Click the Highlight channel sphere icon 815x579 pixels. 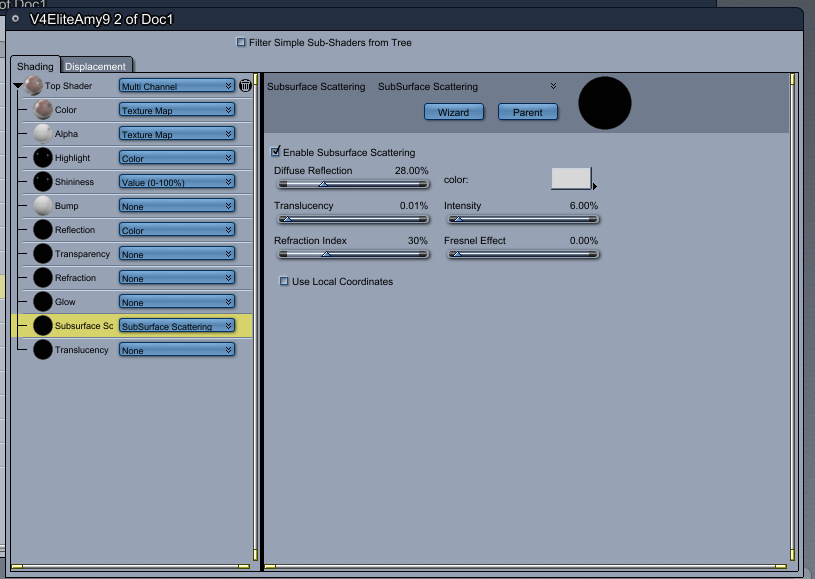[x=43, y=157]
